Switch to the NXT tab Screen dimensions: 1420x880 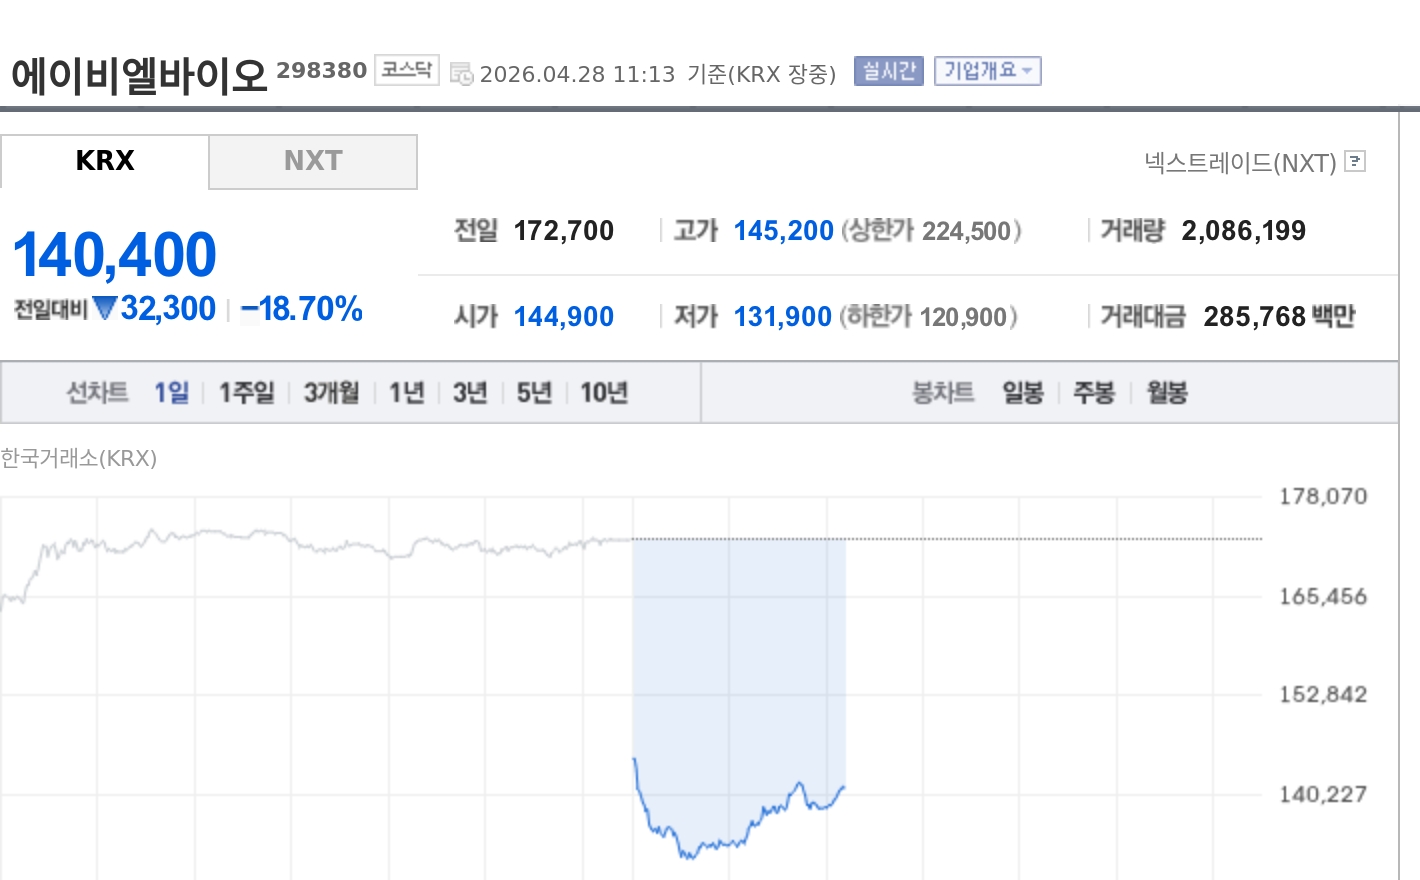pos(313,161)
